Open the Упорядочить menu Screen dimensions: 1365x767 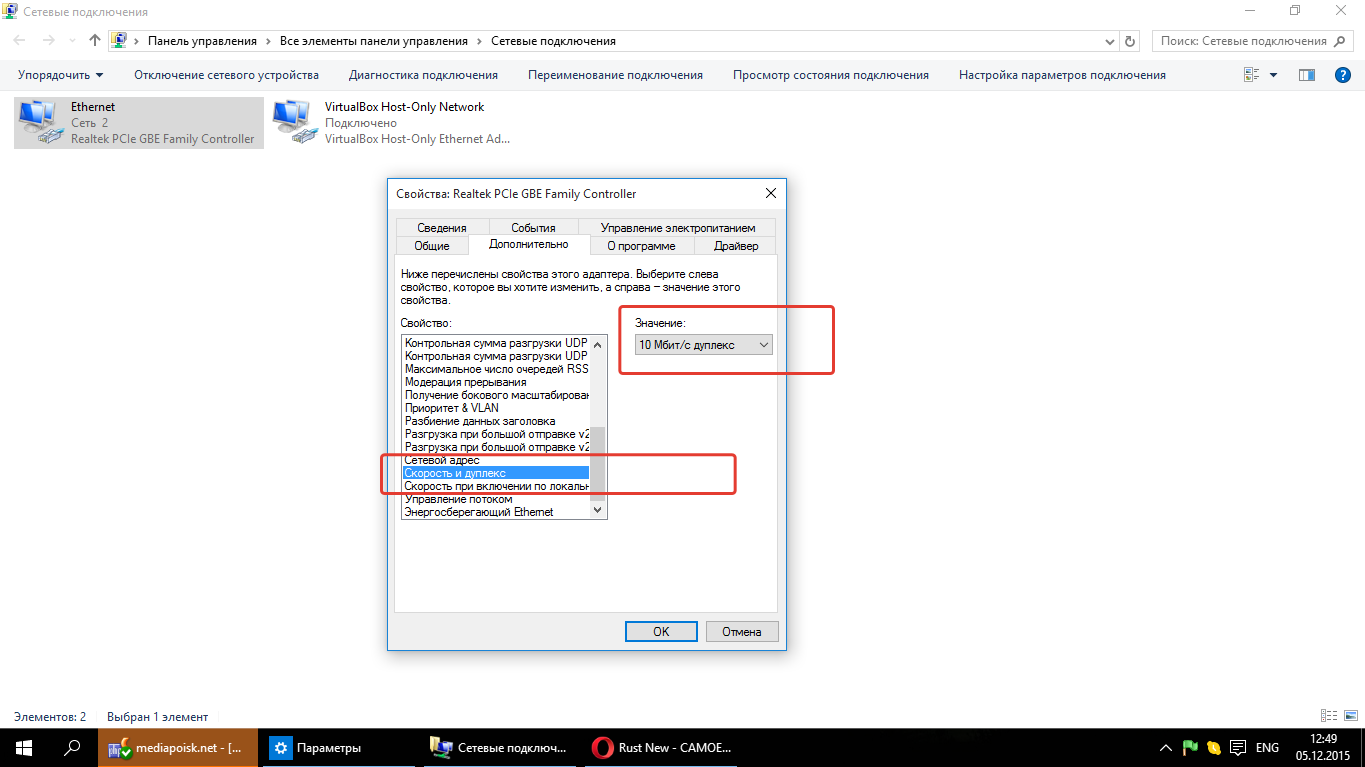click(60, 75)
